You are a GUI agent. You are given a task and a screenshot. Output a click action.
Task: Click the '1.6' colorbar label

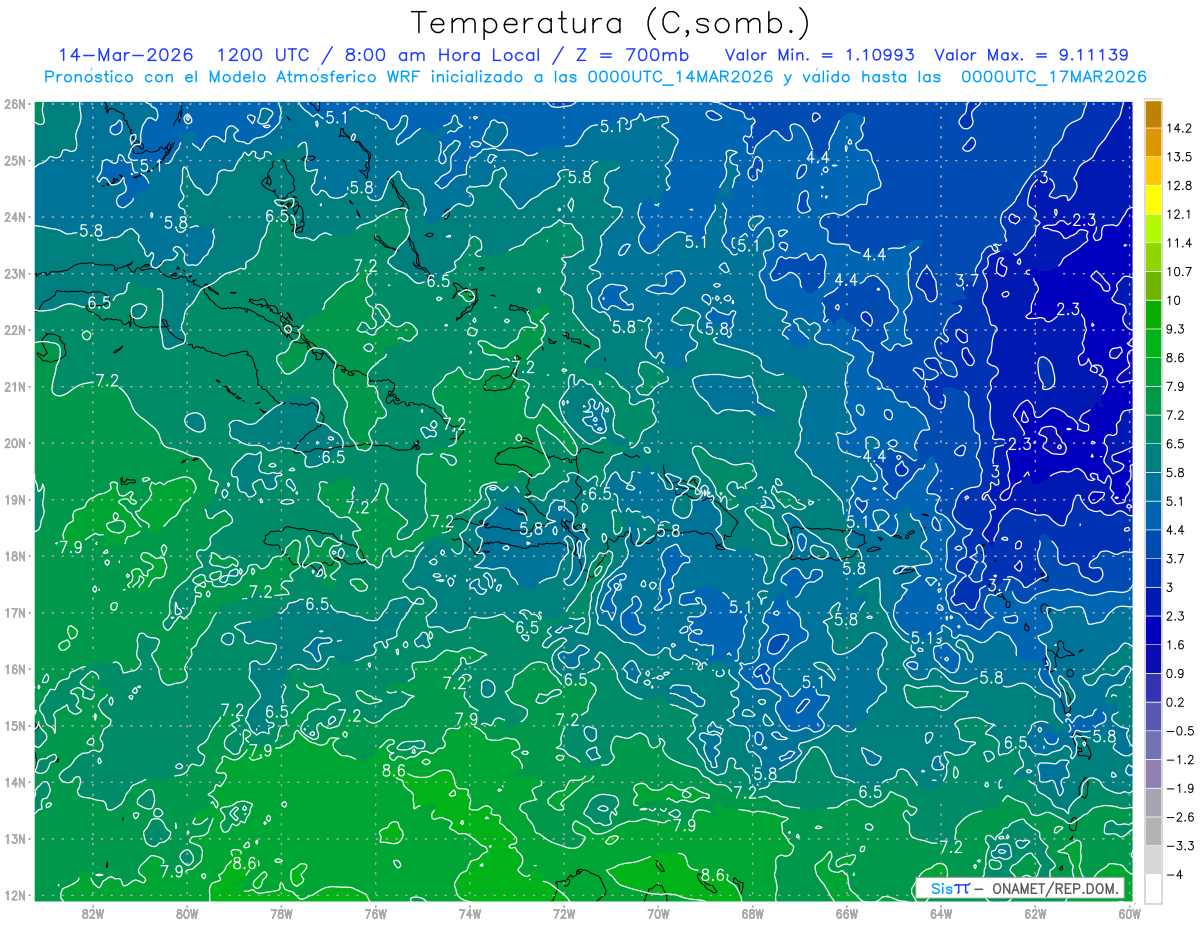(1175, 644)
